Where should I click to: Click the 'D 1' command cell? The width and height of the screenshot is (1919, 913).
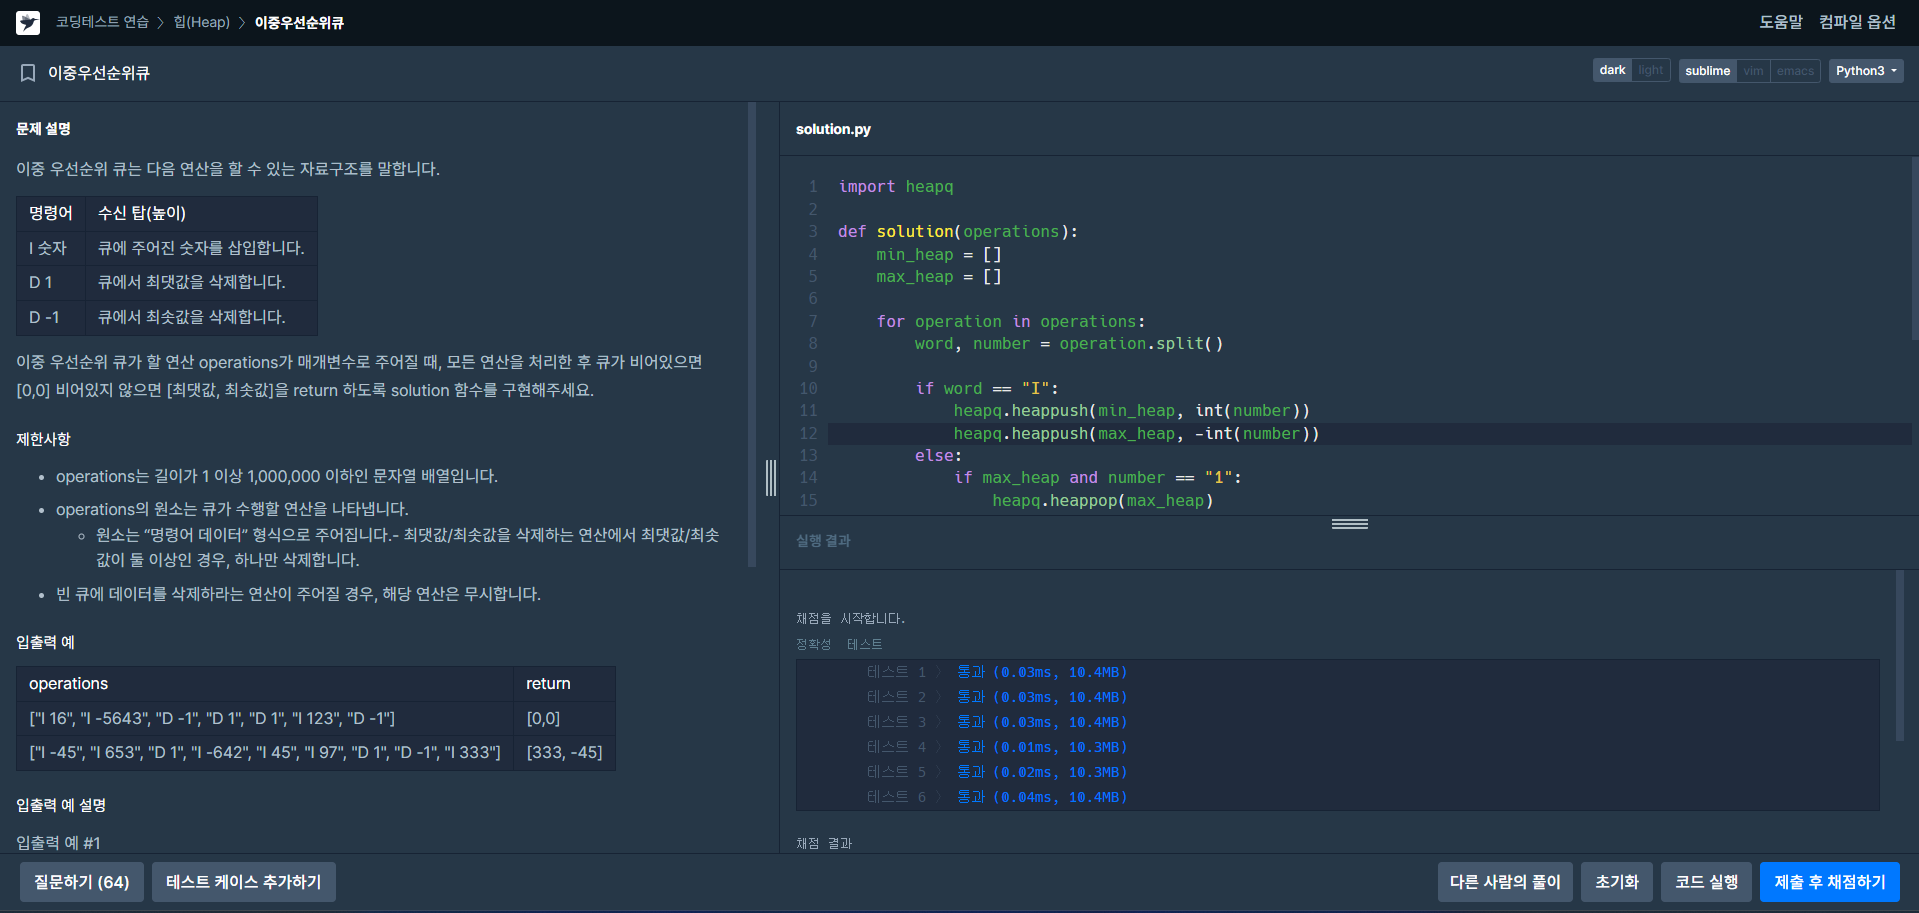51,282
